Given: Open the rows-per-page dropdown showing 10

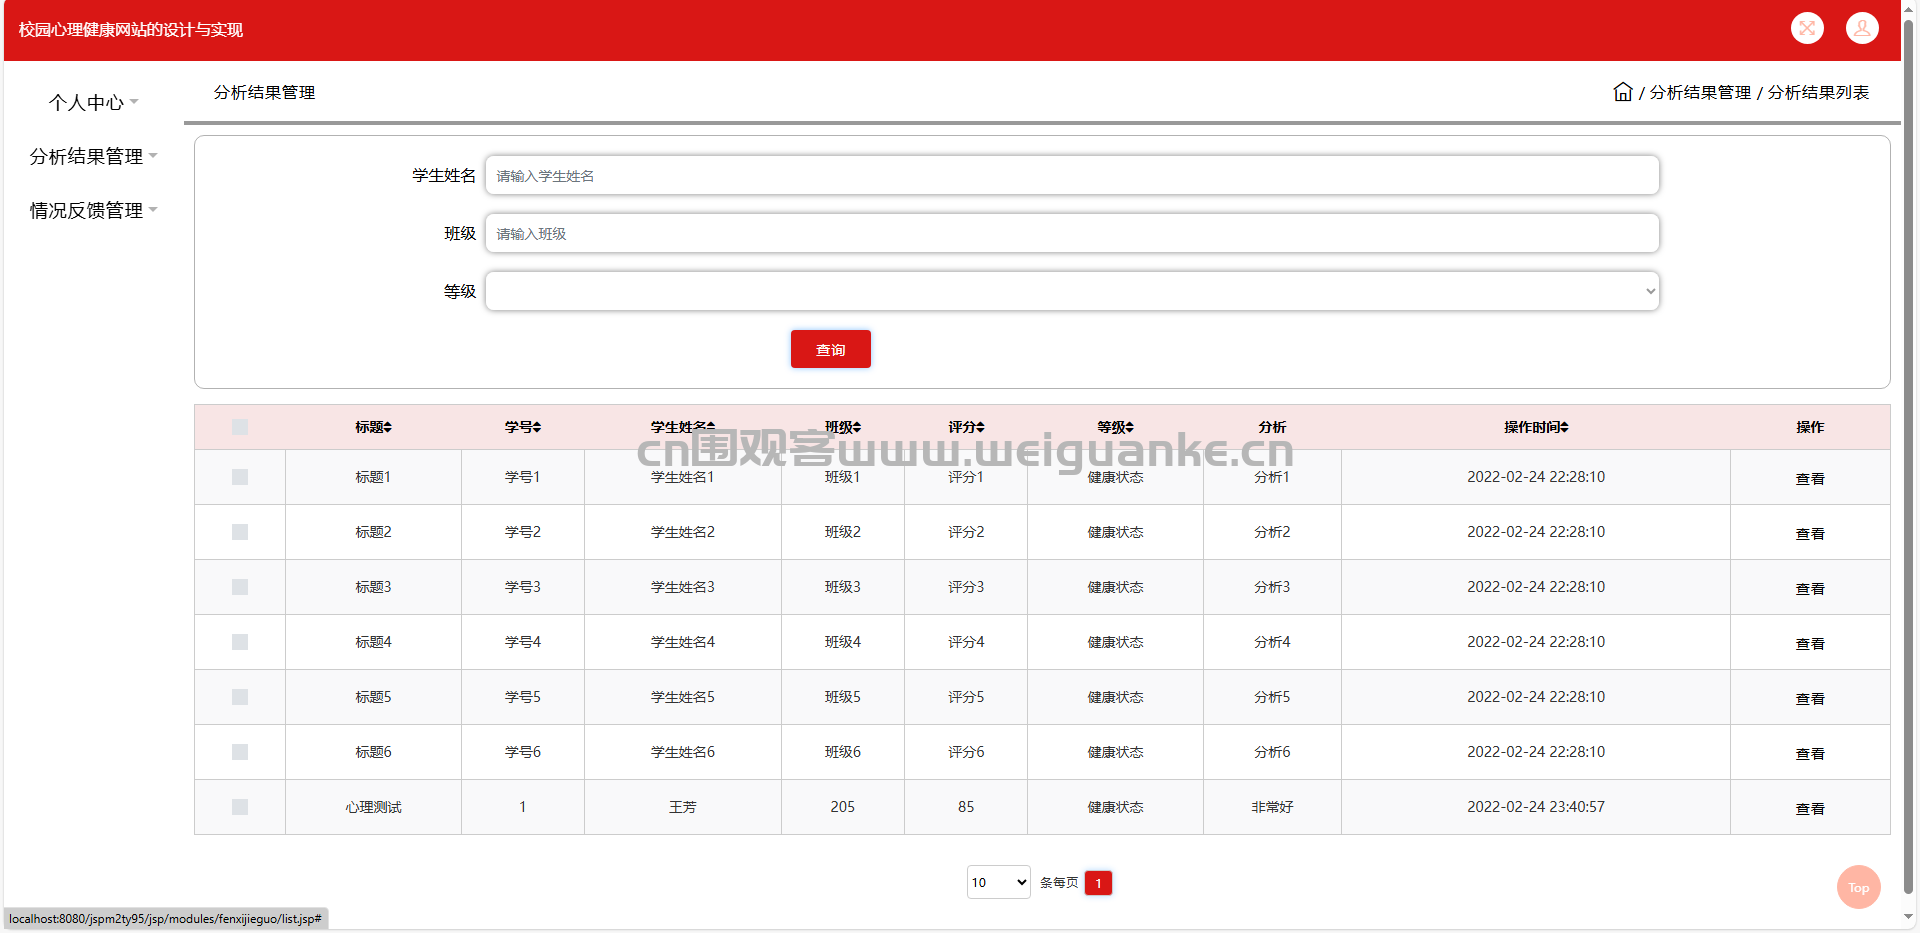Looking at the screenshot, I should [998, 882].
